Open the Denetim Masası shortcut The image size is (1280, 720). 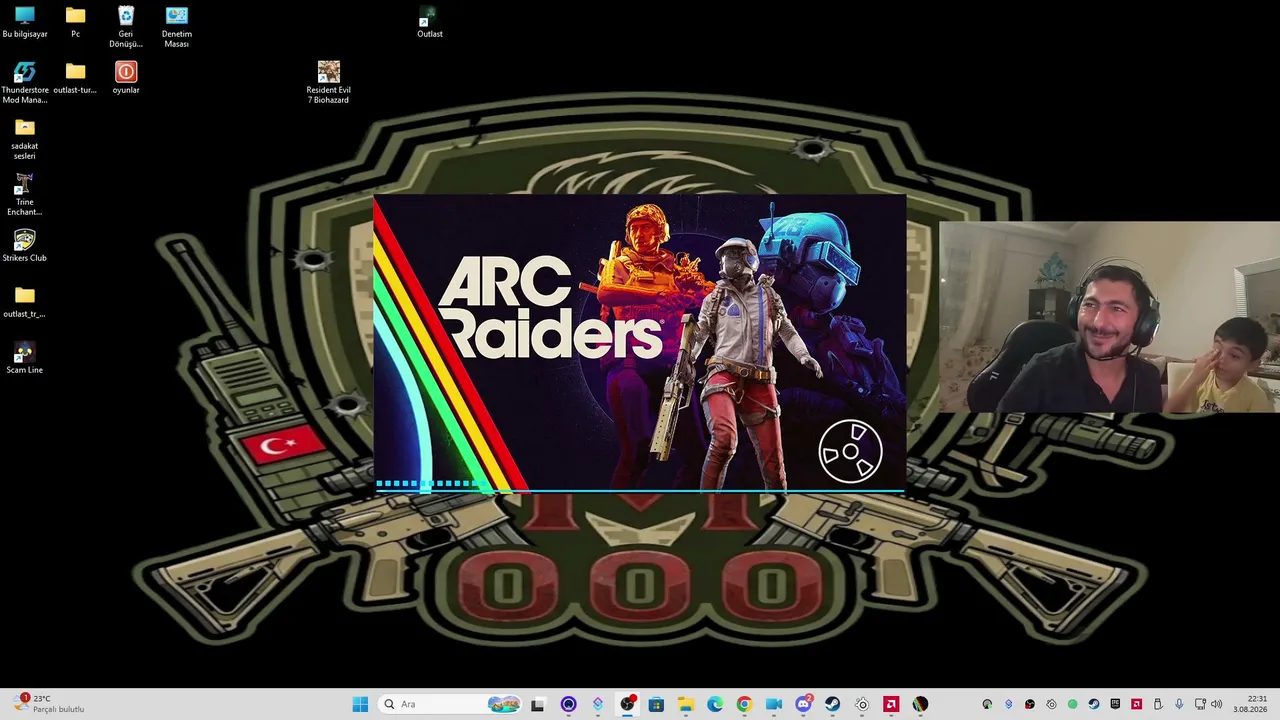click(177, 27)
